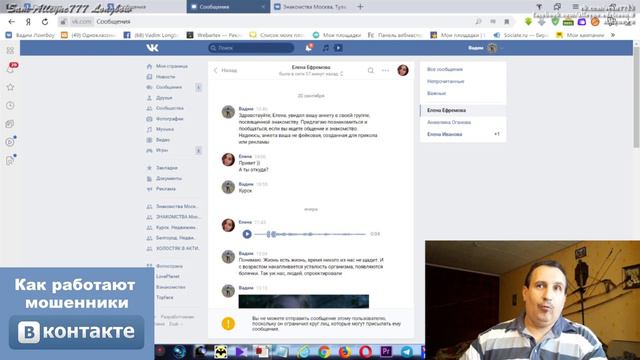Select the Елена Иванова conversation tab
This screenshot has height=360, width=640.
463,134
